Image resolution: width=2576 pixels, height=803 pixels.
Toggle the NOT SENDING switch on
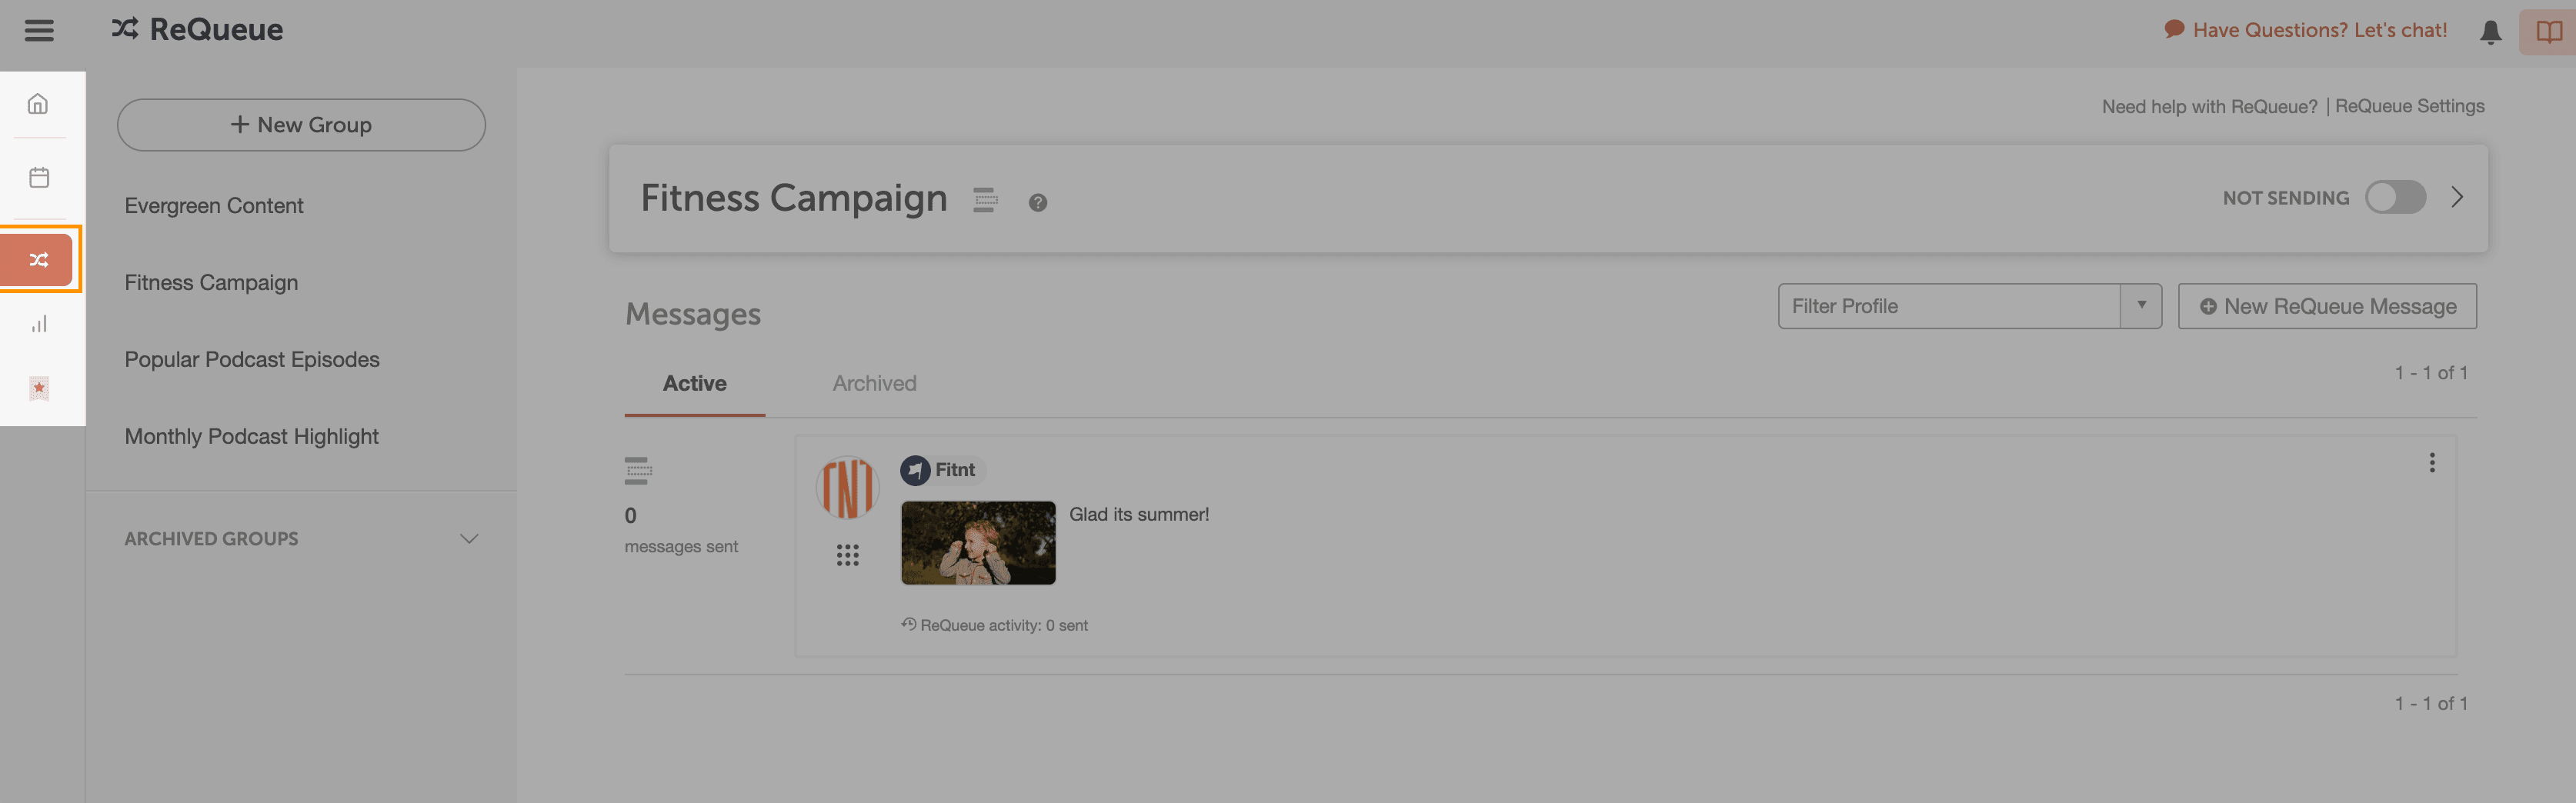(x=2394, y=198)
